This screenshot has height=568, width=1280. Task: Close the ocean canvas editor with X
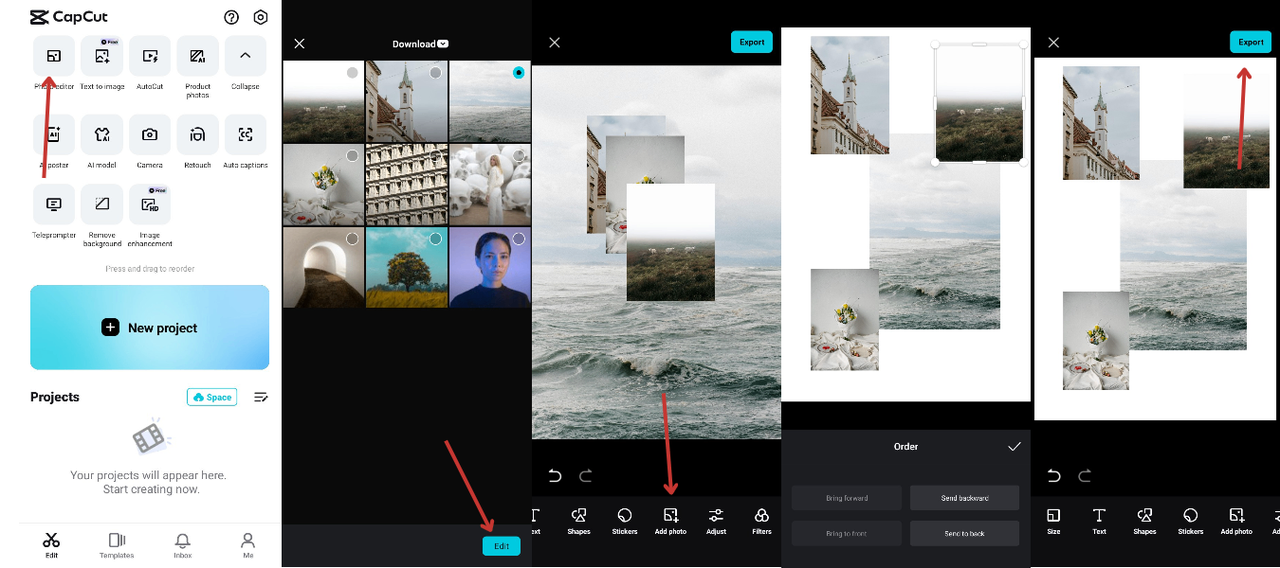(x=555, y=42)
